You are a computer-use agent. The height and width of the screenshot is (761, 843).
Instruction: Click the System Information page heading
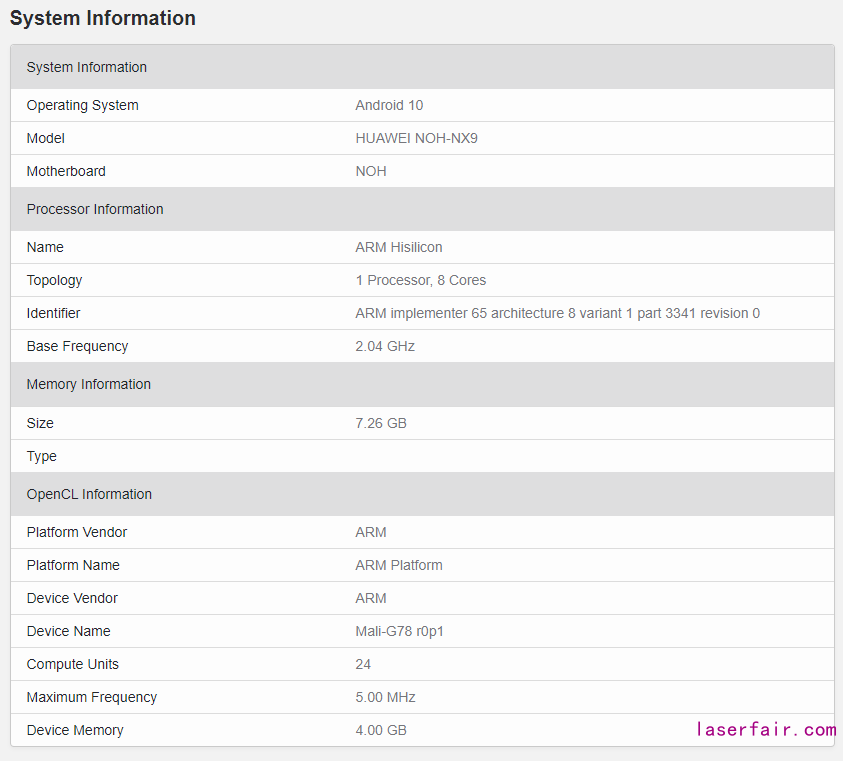click(x=103, y=18)
